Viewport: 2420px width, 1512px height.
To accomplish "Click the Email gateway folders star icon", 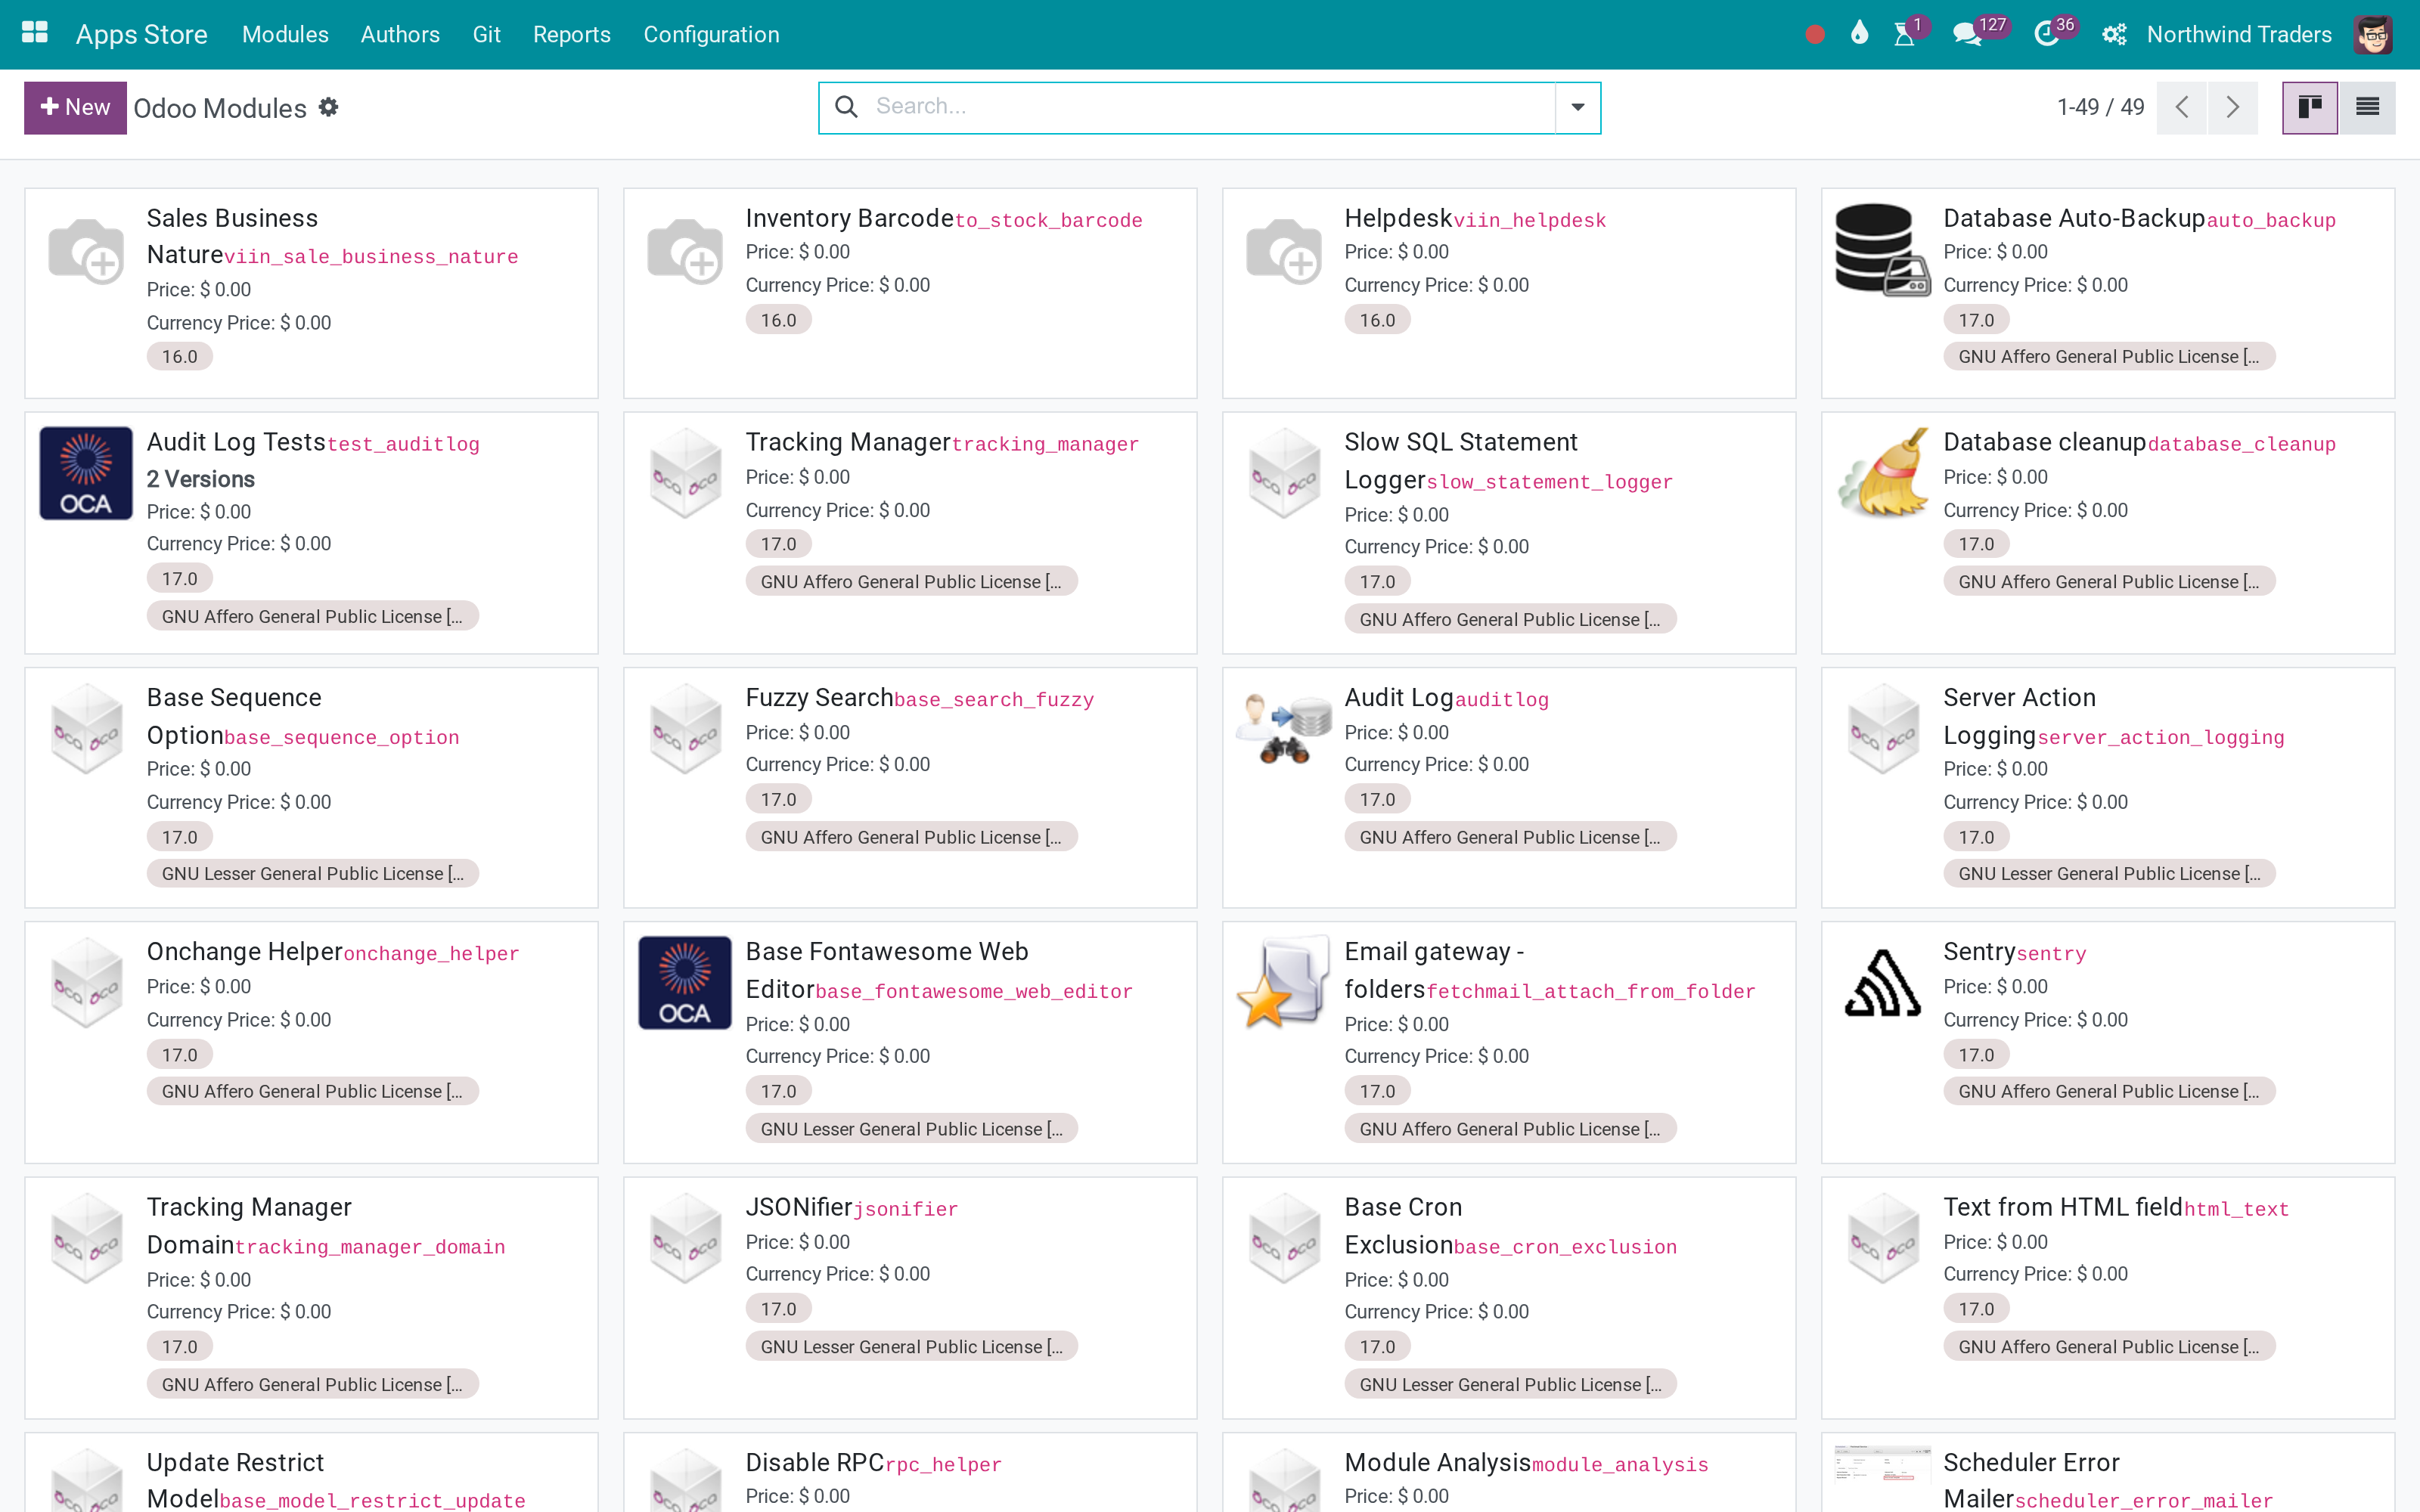I will click(1284, 983).
